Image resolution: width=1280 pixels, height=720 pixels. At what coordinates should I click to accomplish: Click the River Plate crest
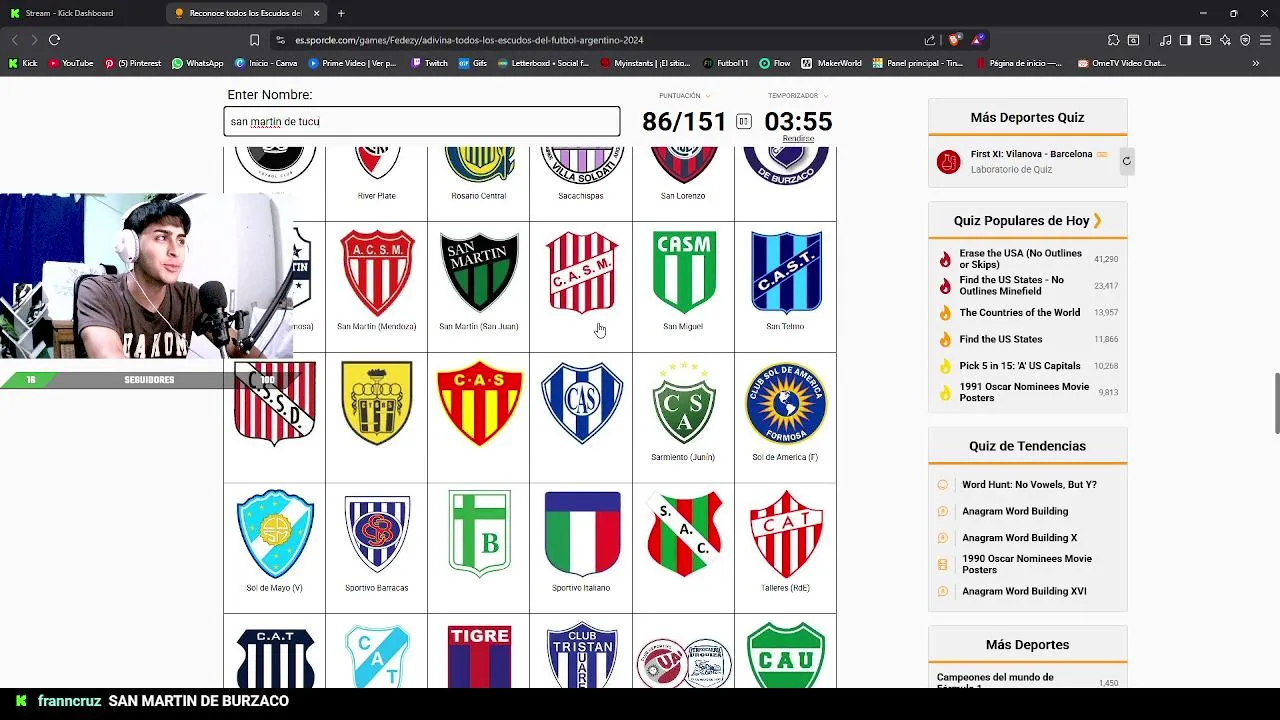click(376, 163)
